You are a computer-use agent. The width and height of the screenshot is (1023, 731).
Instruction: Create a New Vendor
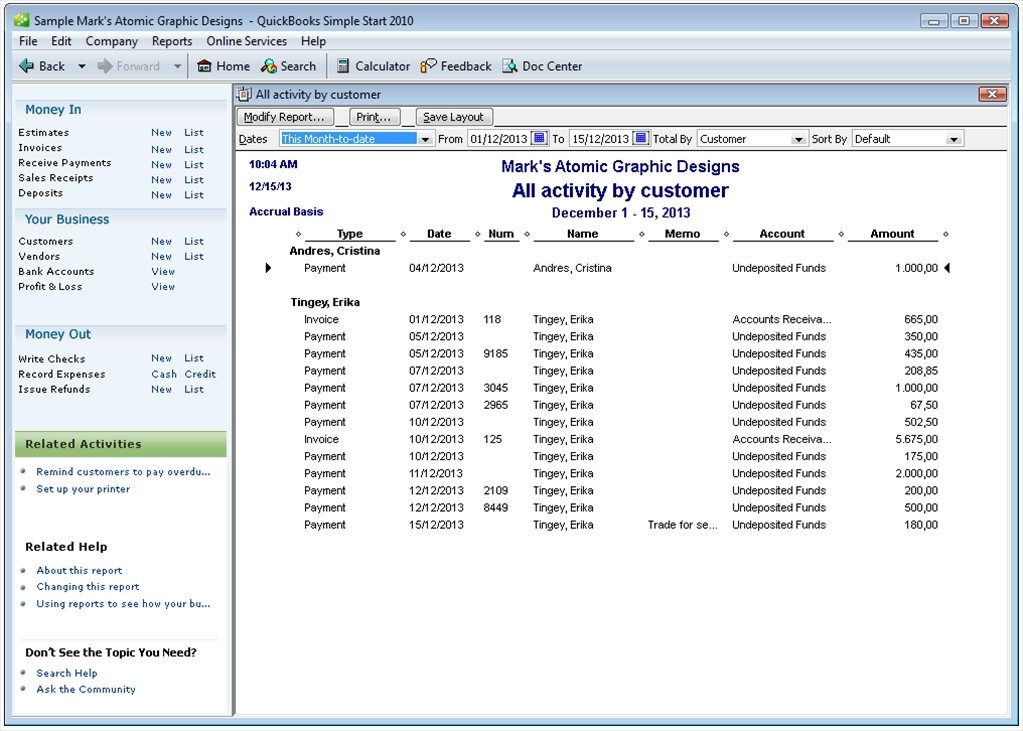[x=161, y=257]
